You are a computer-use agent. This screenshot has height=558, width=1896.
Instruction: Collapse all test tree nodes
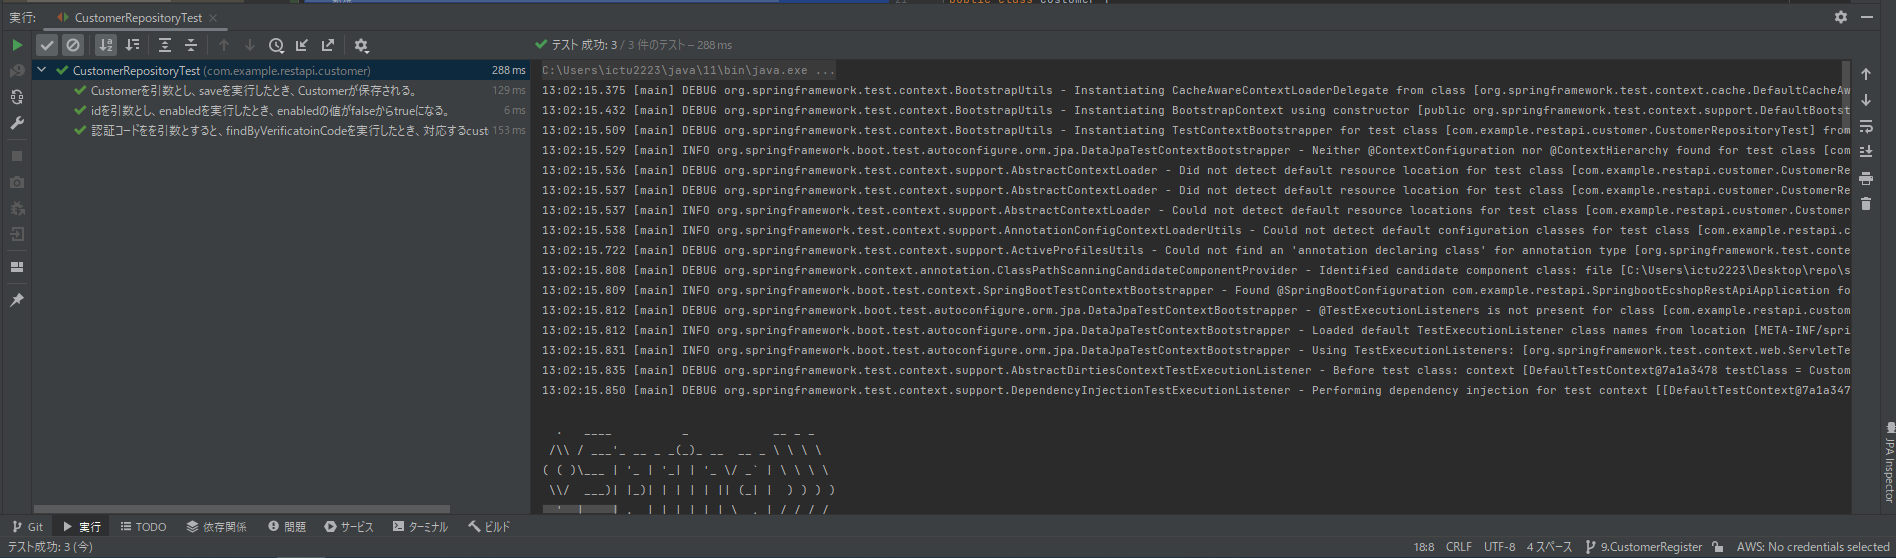(191, 45)
